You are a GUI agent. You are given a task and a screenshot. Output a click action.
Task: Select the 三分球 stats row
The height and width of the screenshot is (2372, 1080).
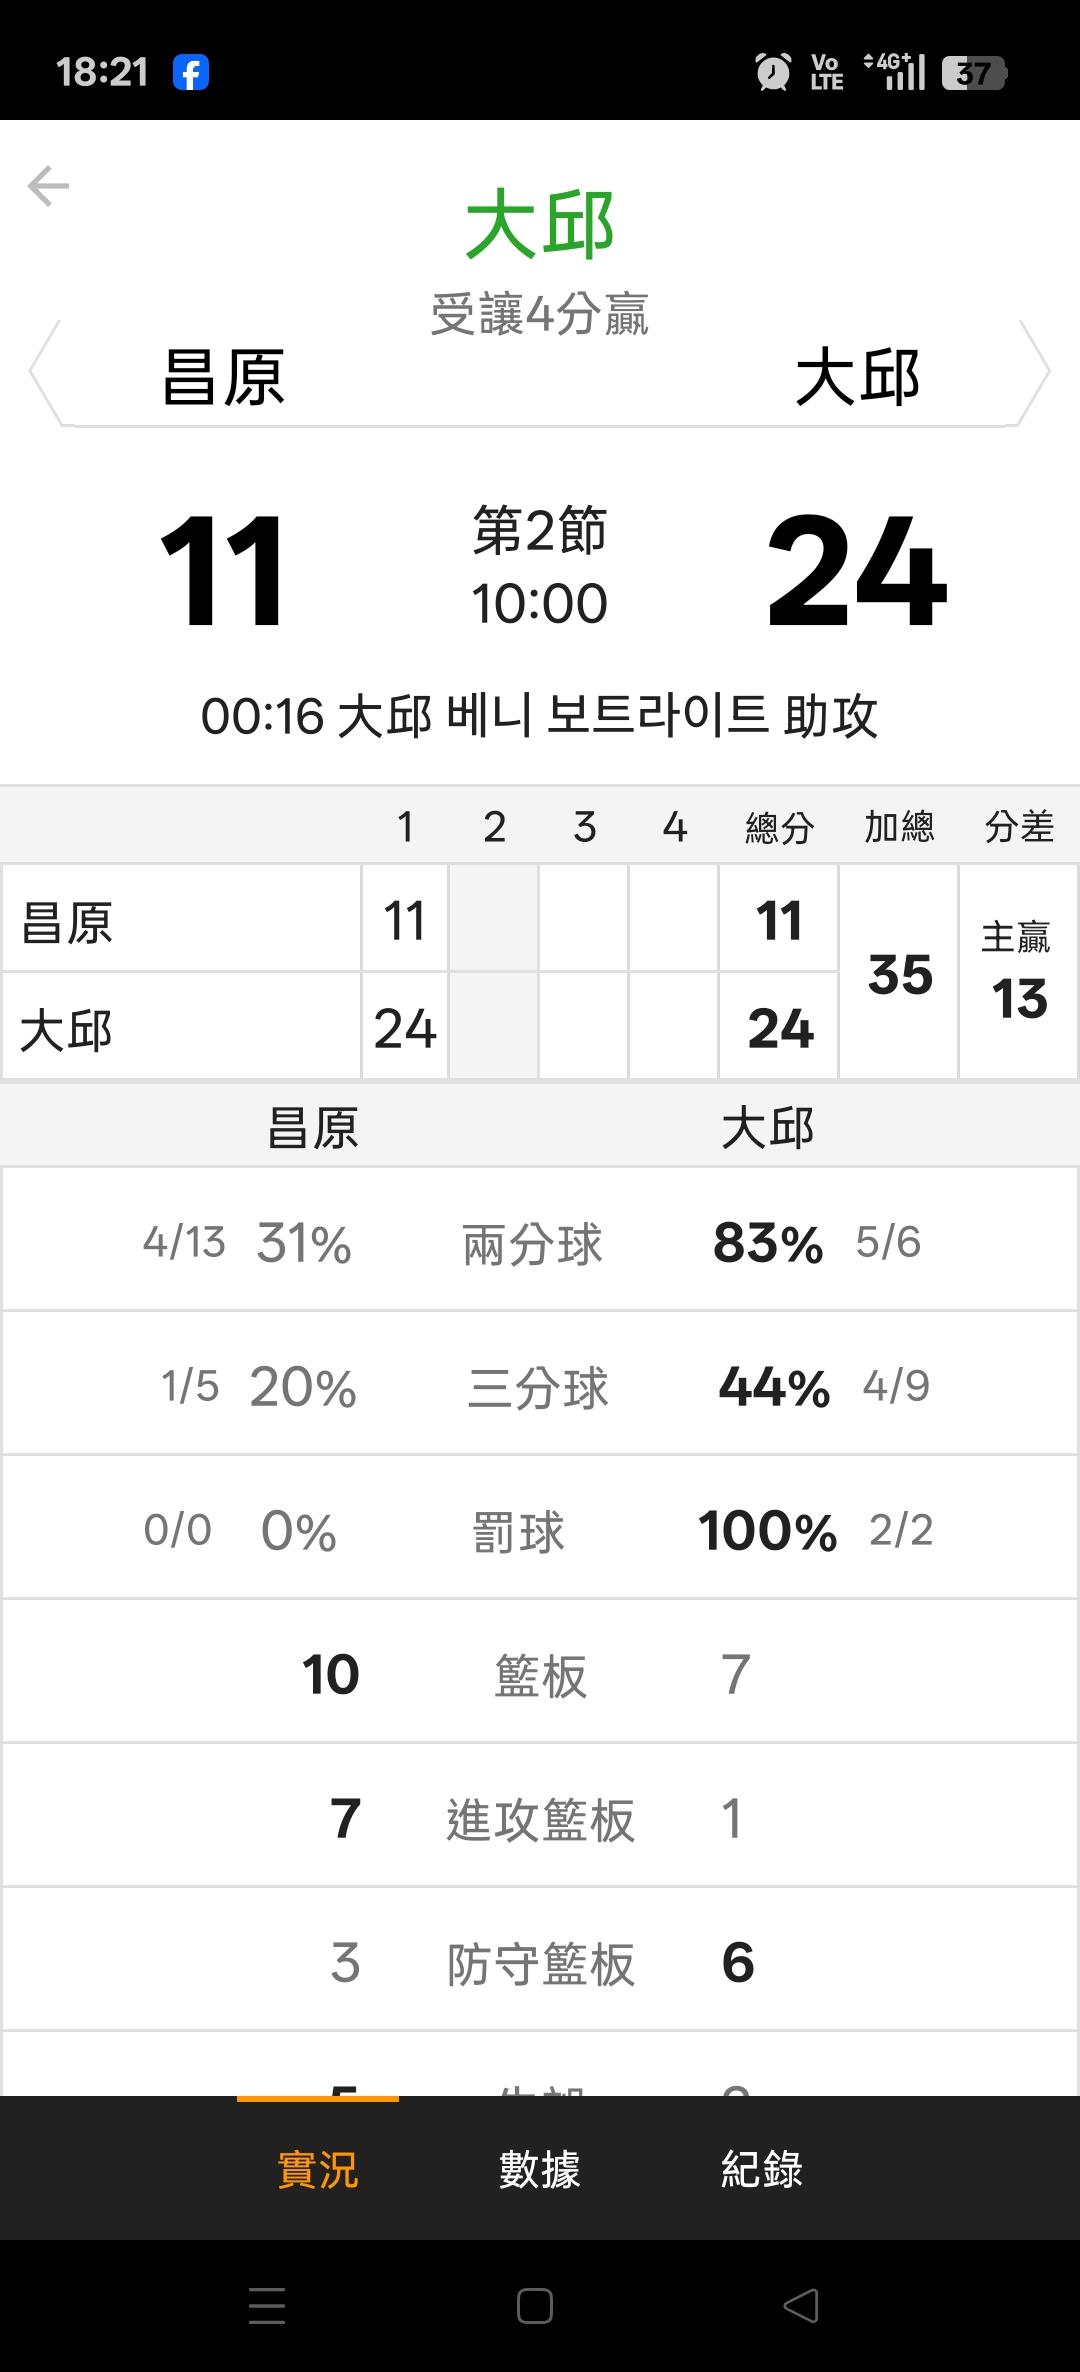(540, 1387)
